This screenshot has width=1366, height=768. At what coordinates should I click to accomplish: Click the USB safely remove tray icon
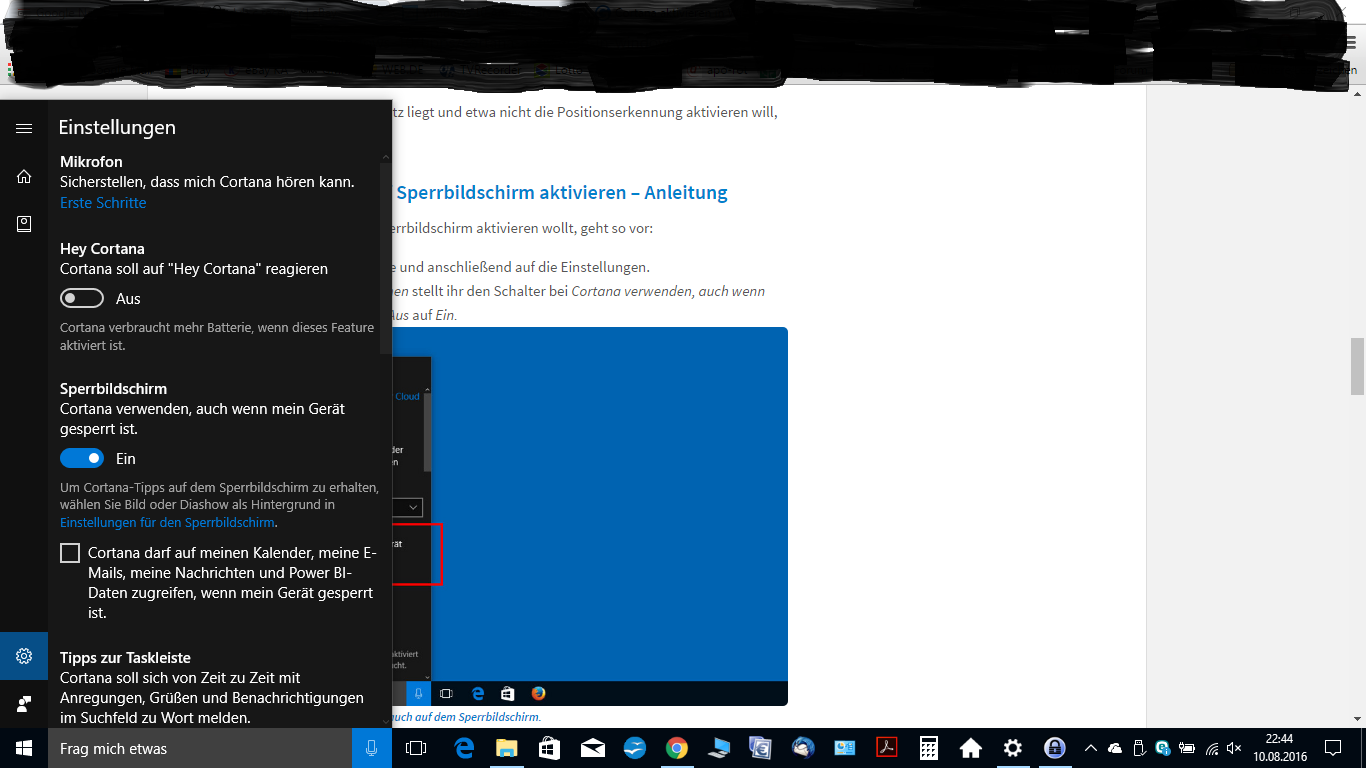coord(1139,748)
